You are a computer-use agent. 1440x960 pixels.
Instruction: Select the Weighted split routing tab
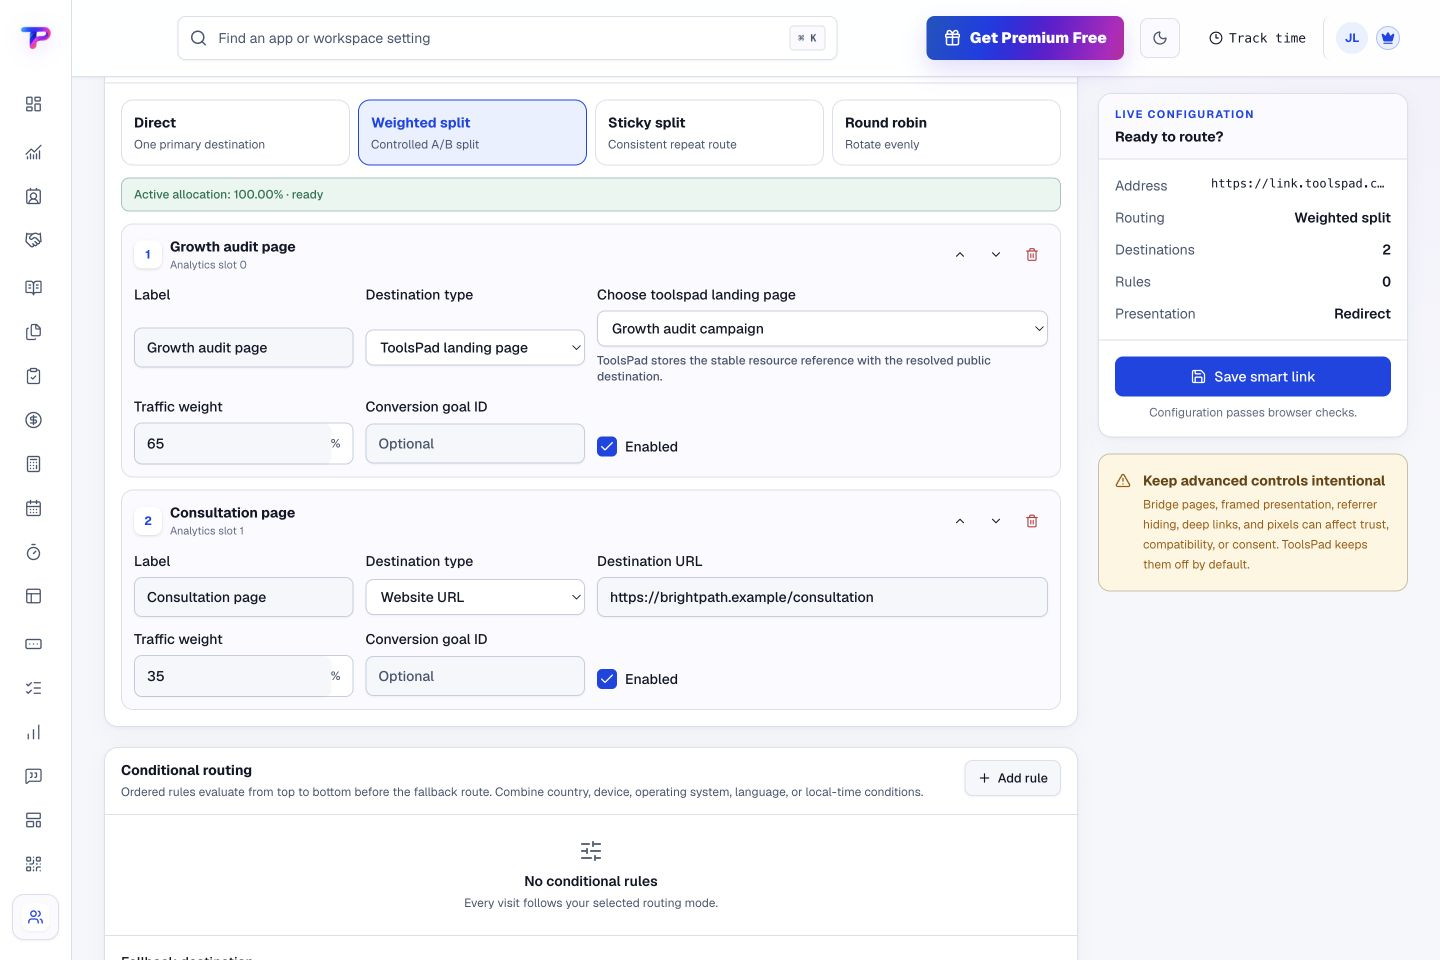tap(472, 132)
